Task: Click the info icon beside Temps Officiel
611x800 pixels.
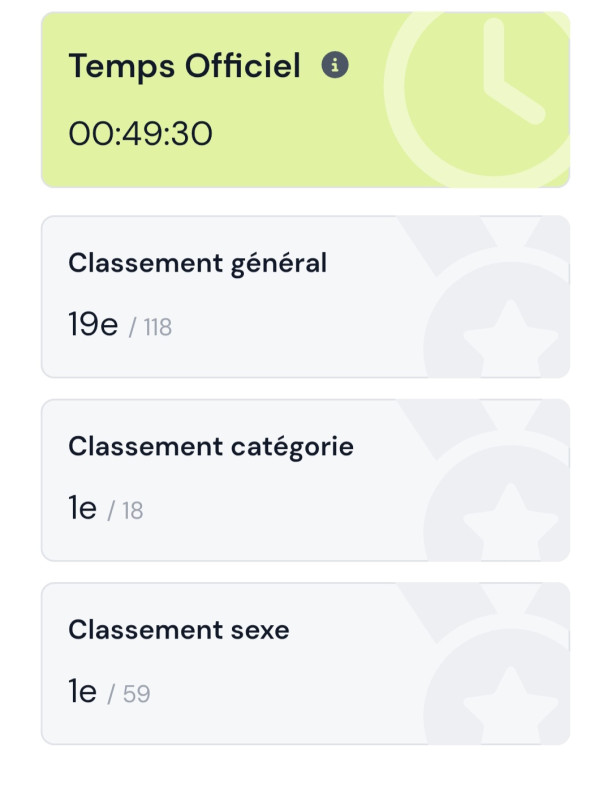Action: coord(335,66)
